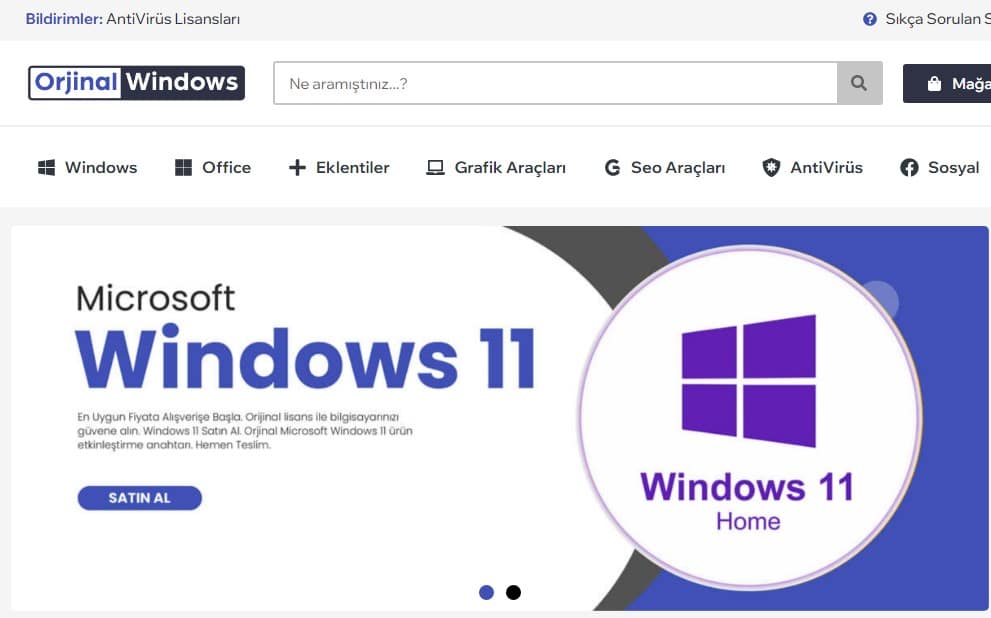Viewport: 991px width, 618px height.
Task: Open the Sosyal menu item
Action: 940,167
